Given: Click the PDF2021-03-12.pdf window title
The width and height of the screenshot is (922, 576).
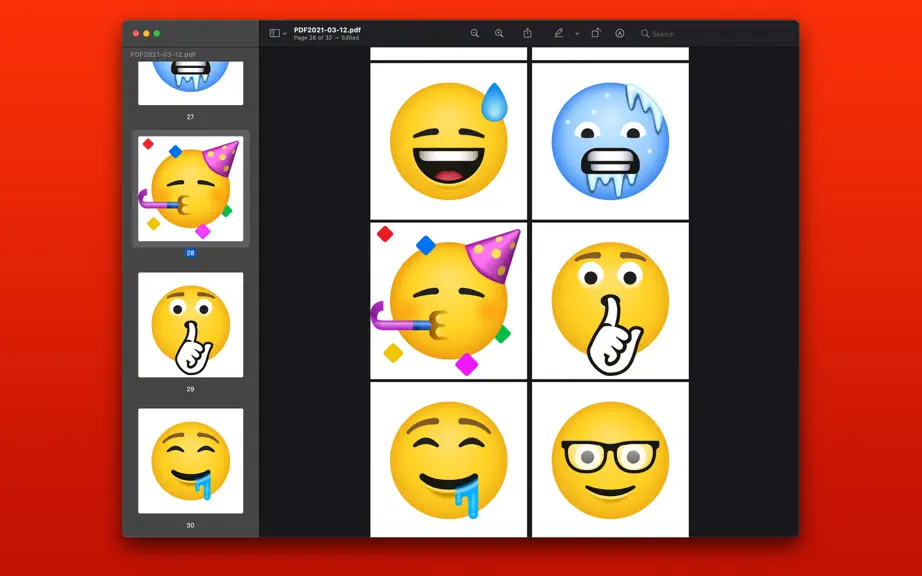Looking at the screenshot, I should click(328, 30).
